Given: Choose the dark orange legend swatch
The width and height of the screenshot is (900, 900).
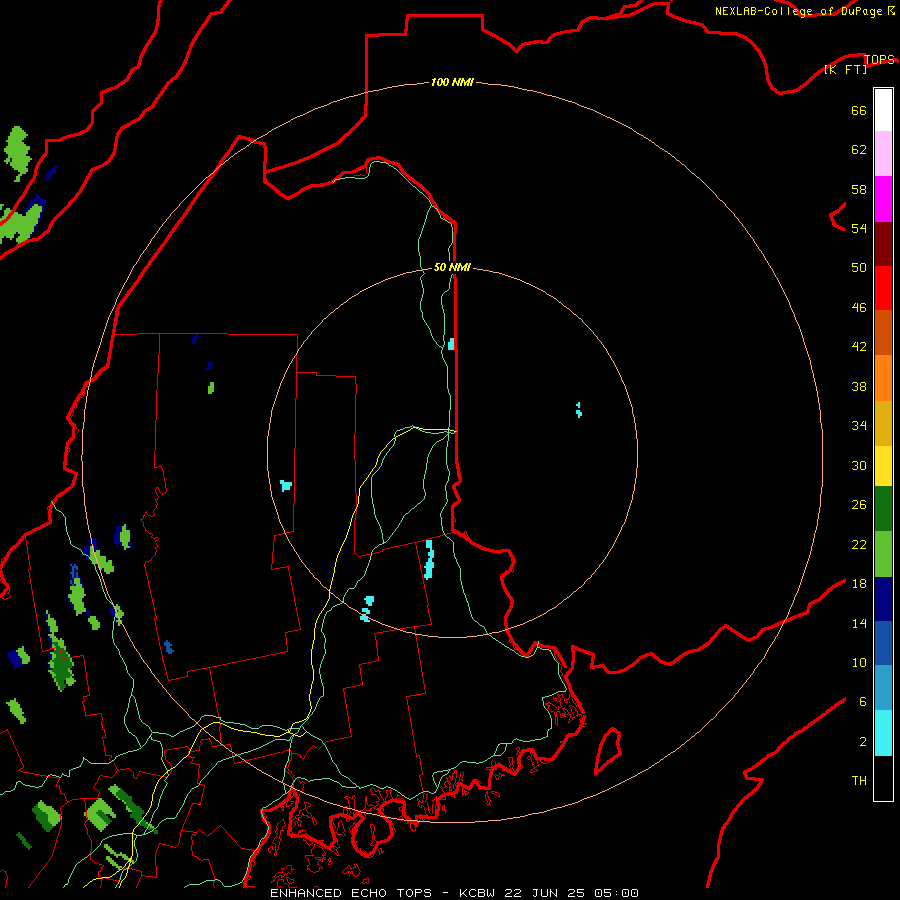Looking at the screenshot, I should click(883, 332).
